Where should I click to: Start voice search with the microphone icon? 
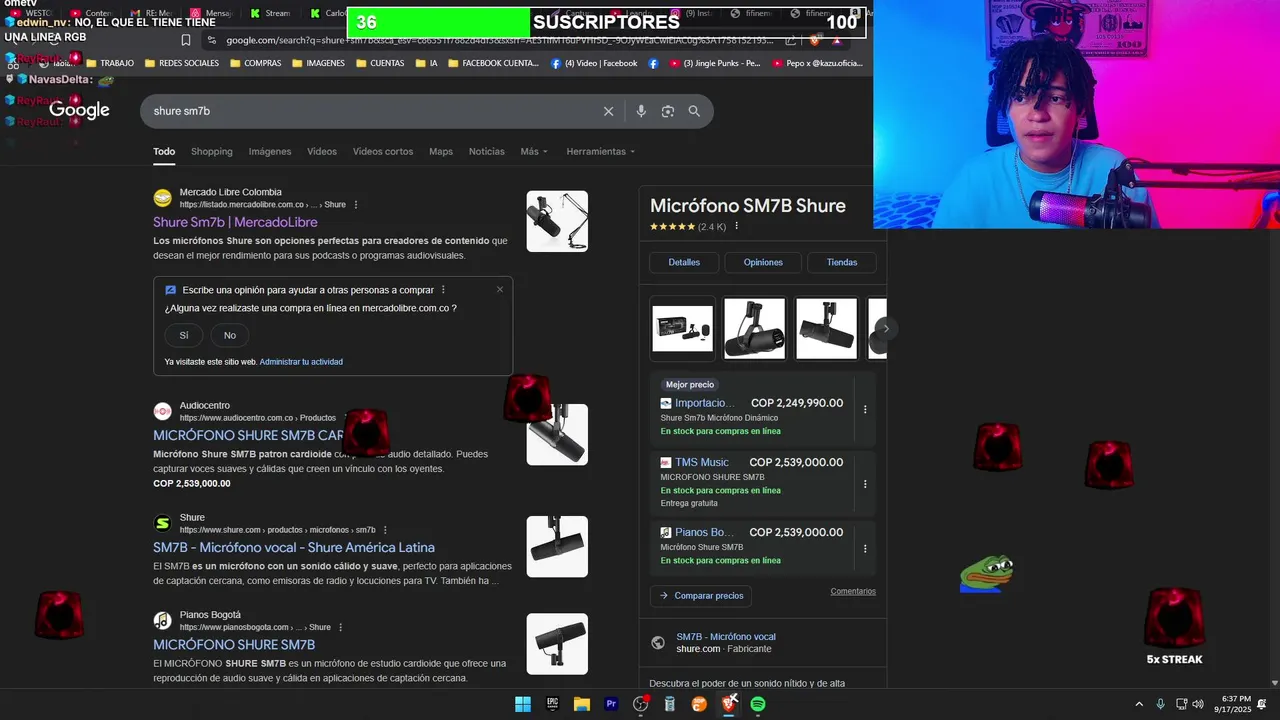641,111
